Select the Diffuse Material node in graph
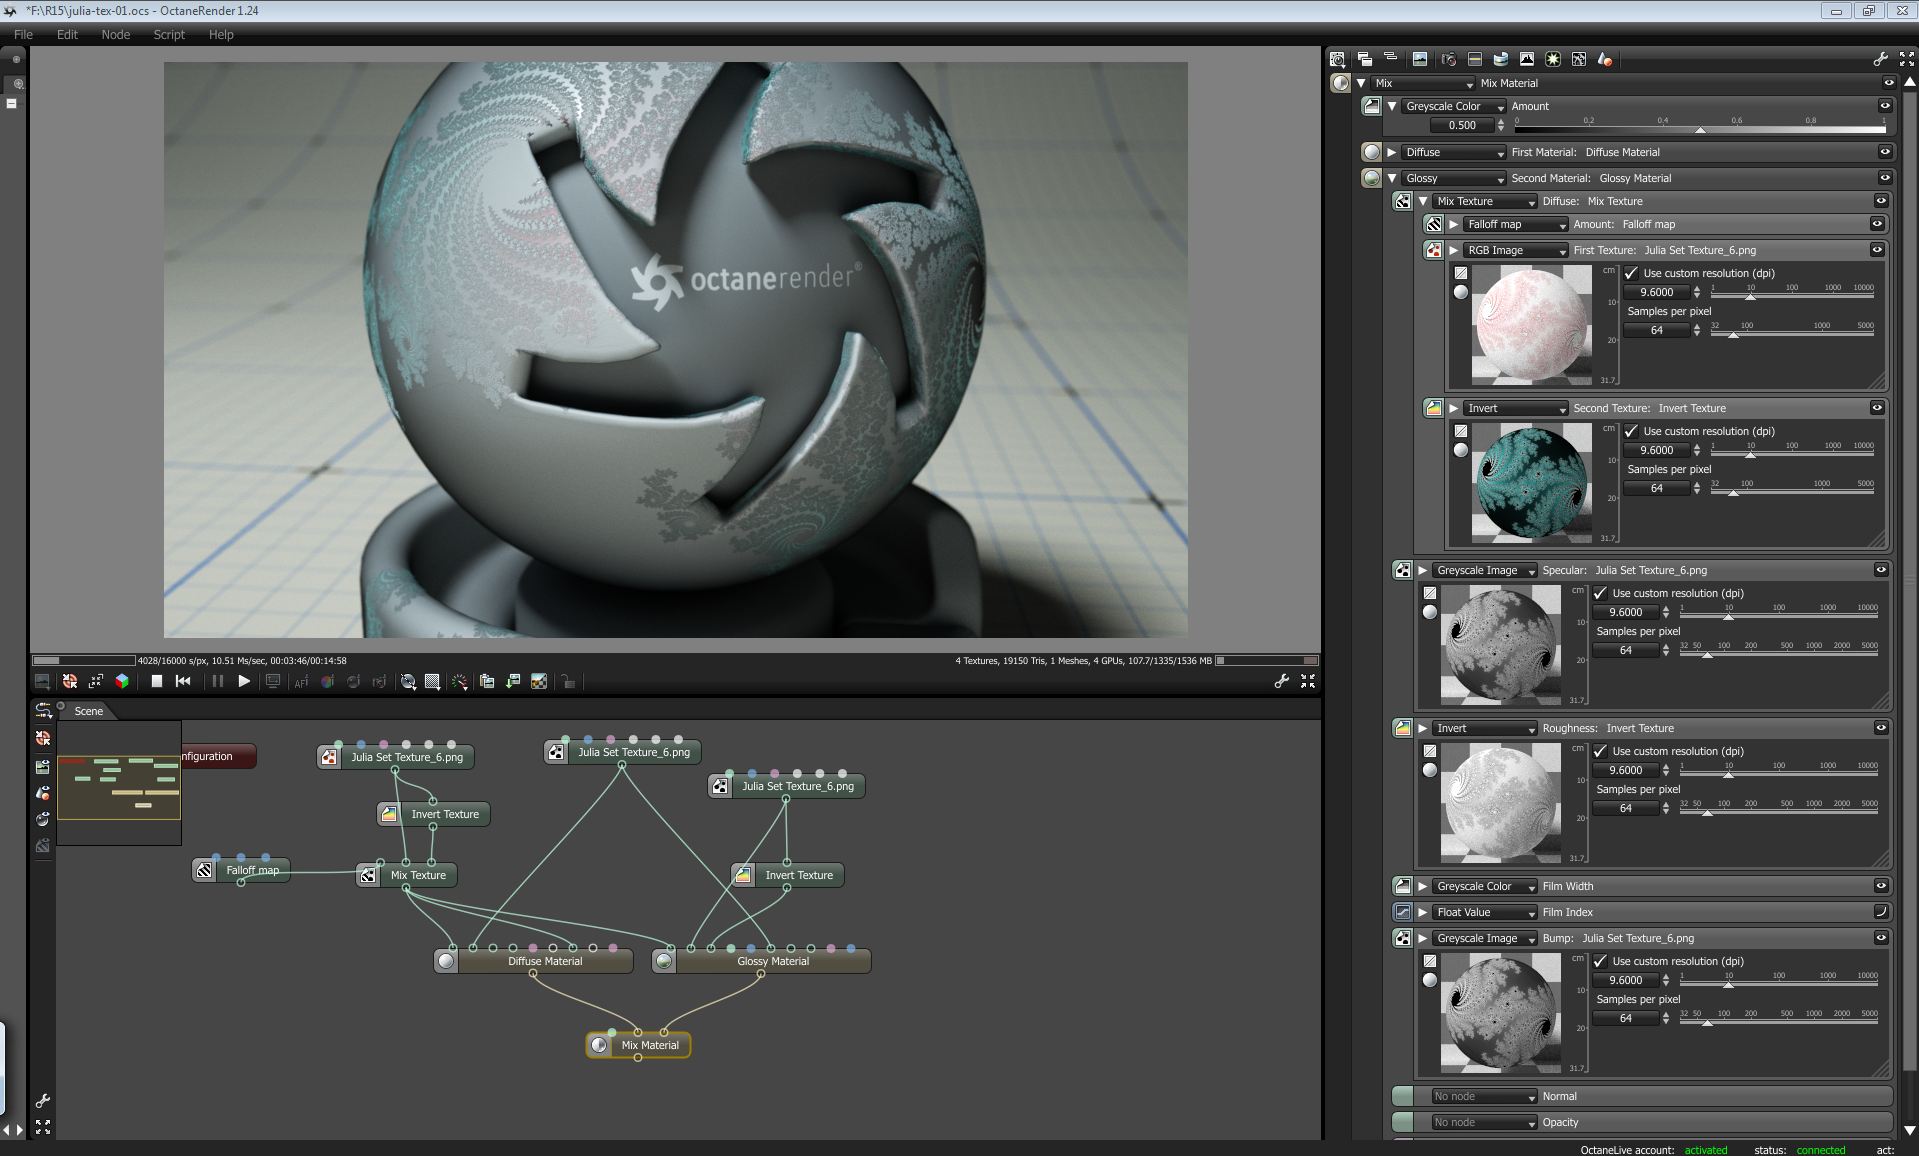The height and width of the screenshot is (1156, 1919). click(x=534, y=961)
